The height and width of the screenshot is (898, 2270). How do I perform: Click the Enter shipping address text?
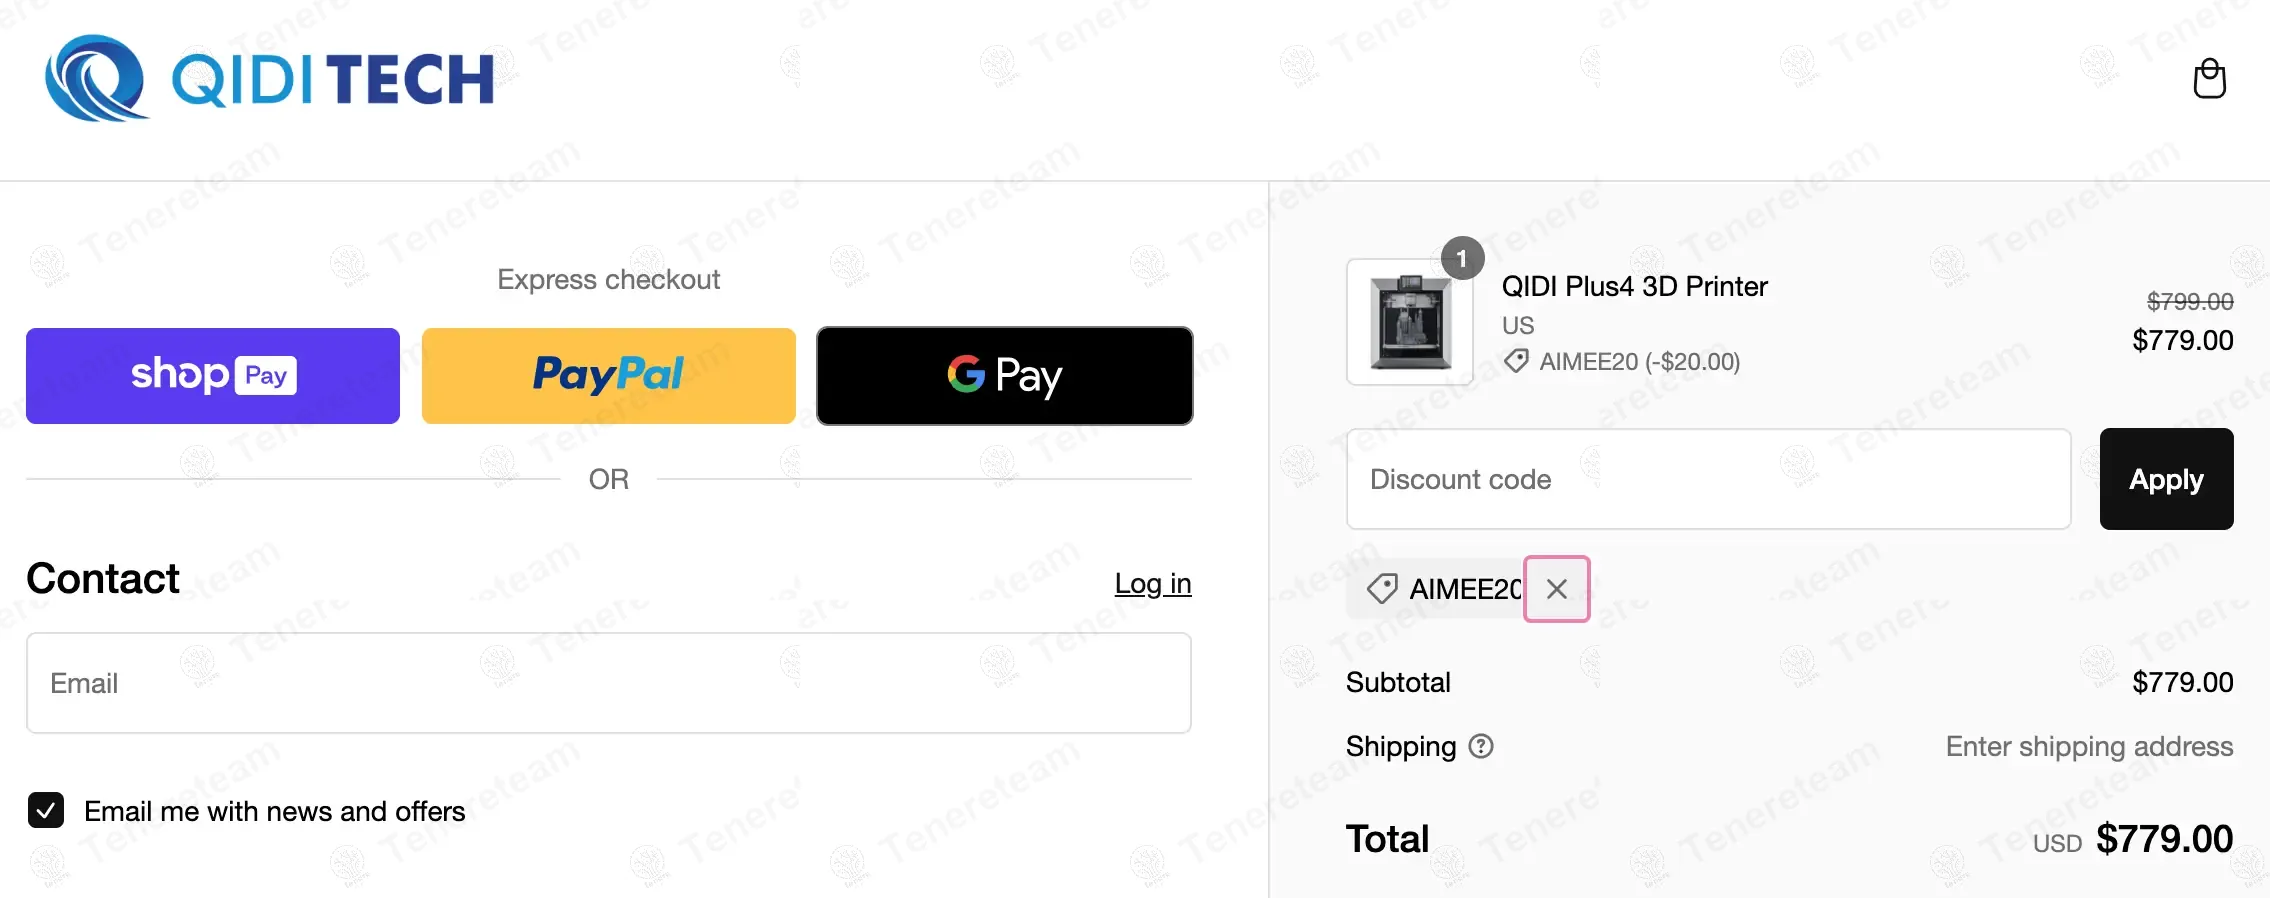(2088, 746)
